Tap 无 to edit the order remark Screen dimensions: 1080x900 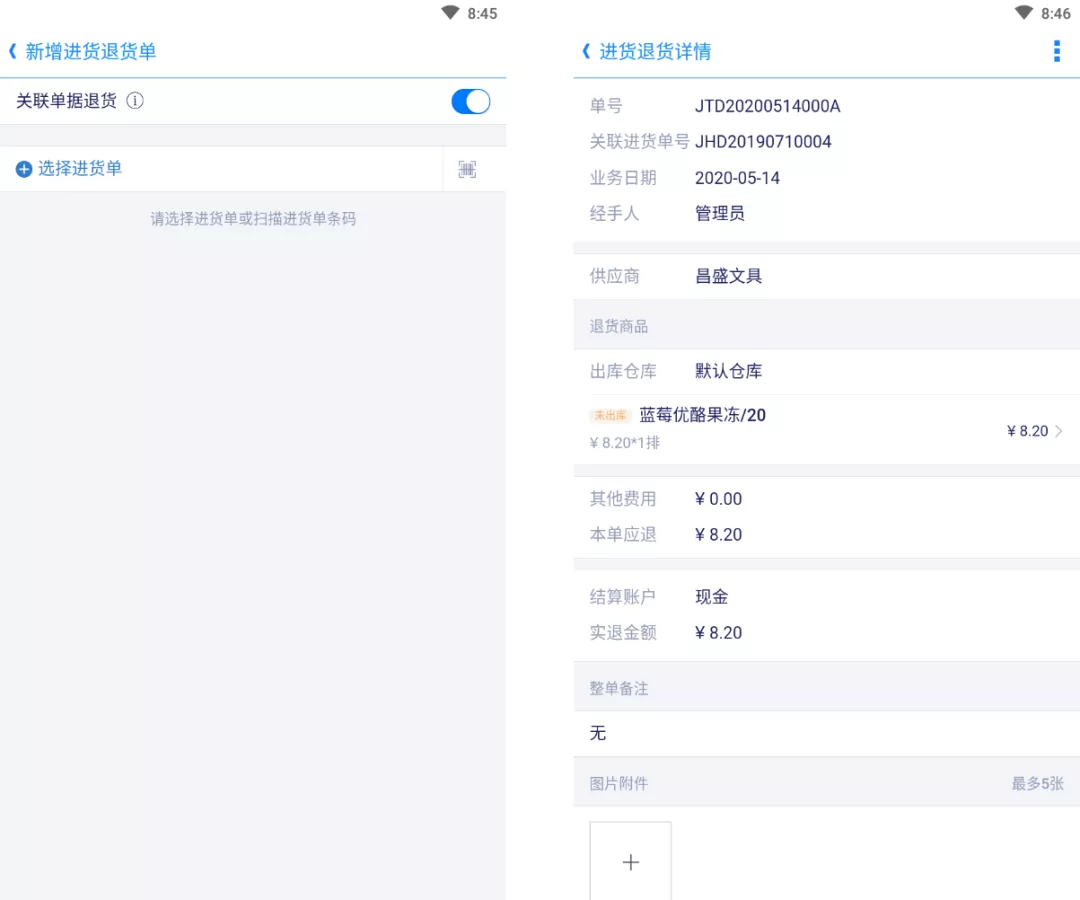[x=597, y=733]
